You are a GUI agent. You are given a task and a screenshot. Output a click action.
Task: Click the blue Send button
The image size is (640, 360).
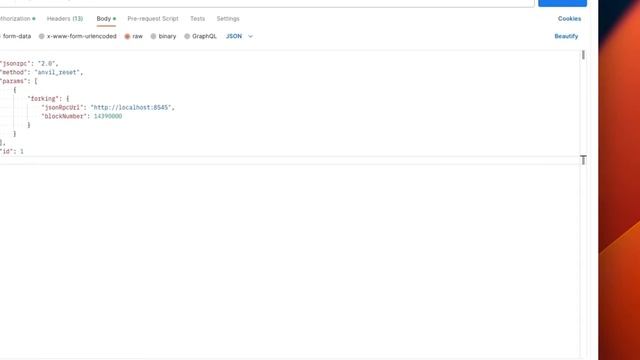562,3
